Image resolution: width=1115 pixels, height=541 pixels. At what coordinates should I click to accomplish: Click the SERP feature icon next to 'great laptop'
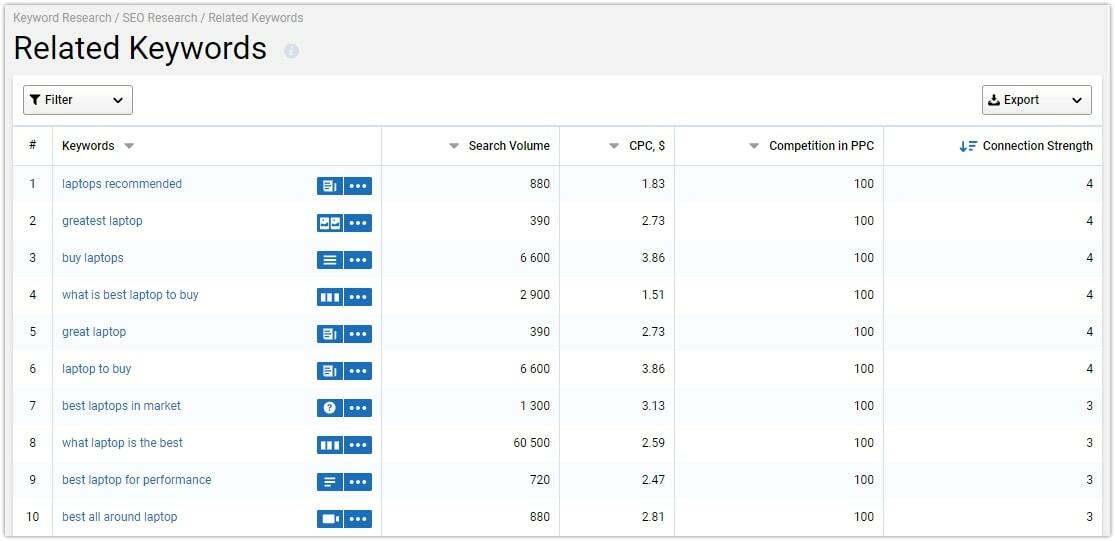click(330, 333)
